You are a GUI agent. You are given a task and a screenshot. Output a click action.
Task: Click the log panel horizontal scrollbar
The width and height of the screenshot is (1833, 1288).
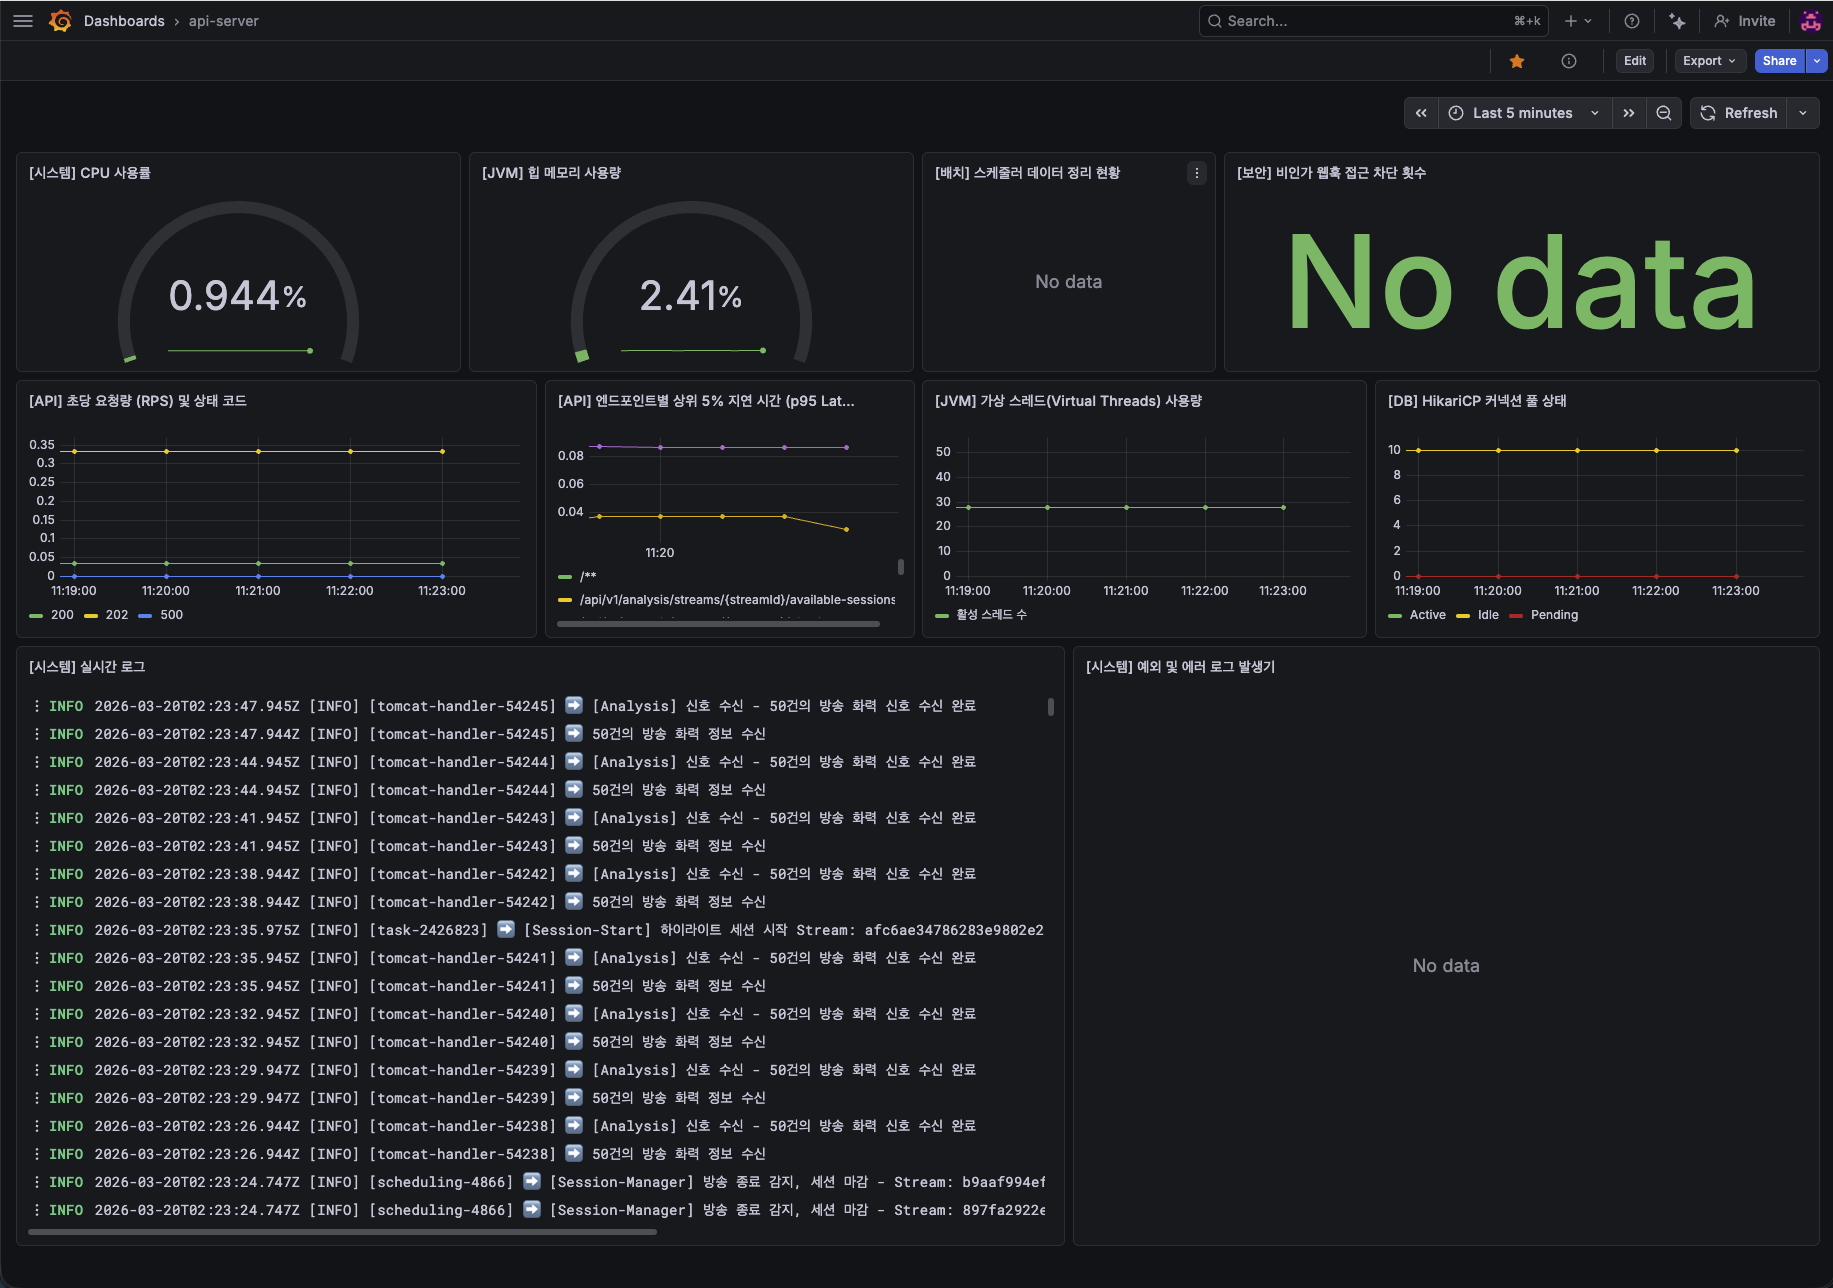click(x=342, y=1232)
